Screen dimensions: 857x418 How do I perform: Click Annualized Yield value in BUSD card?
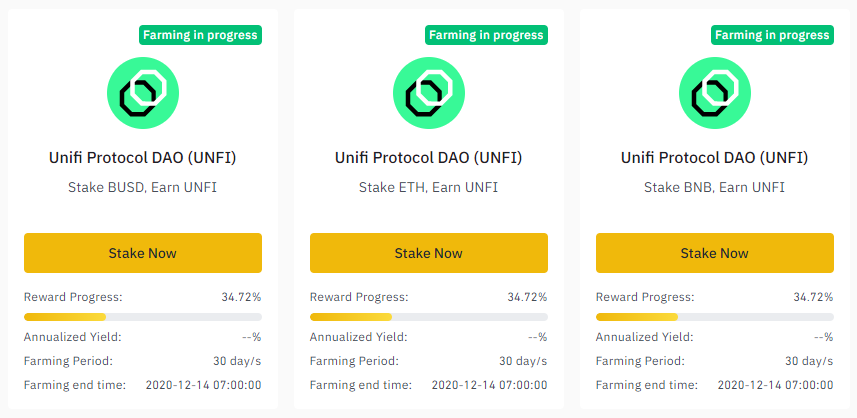[251, 337]
